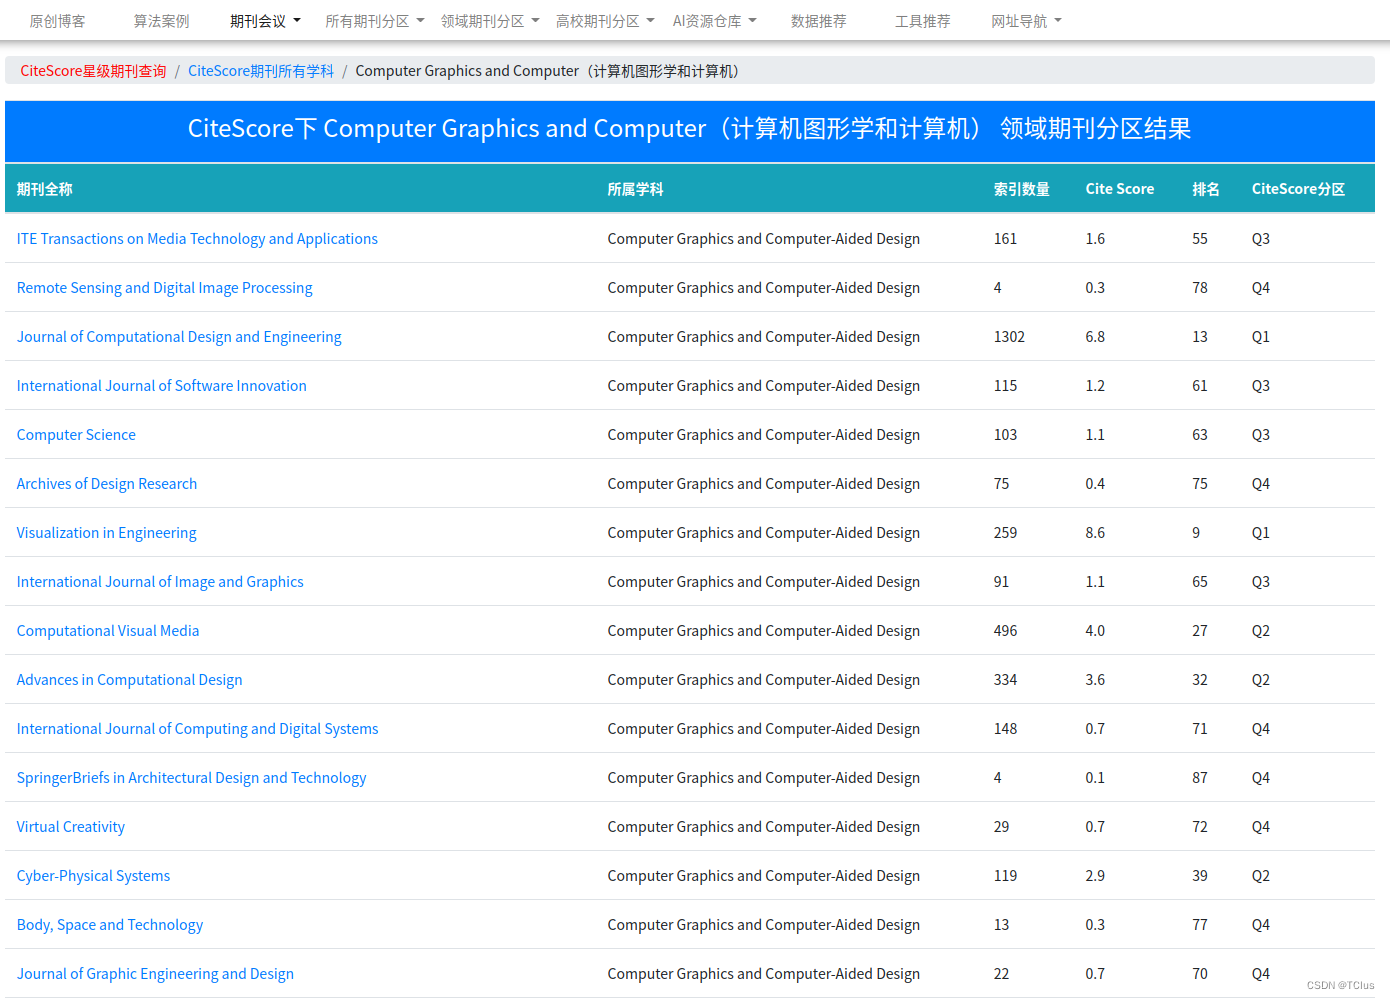Open International Journal of Computing and Digital Systems
The width and height of the screenshot is (1390, 999).
click(197, 729)
